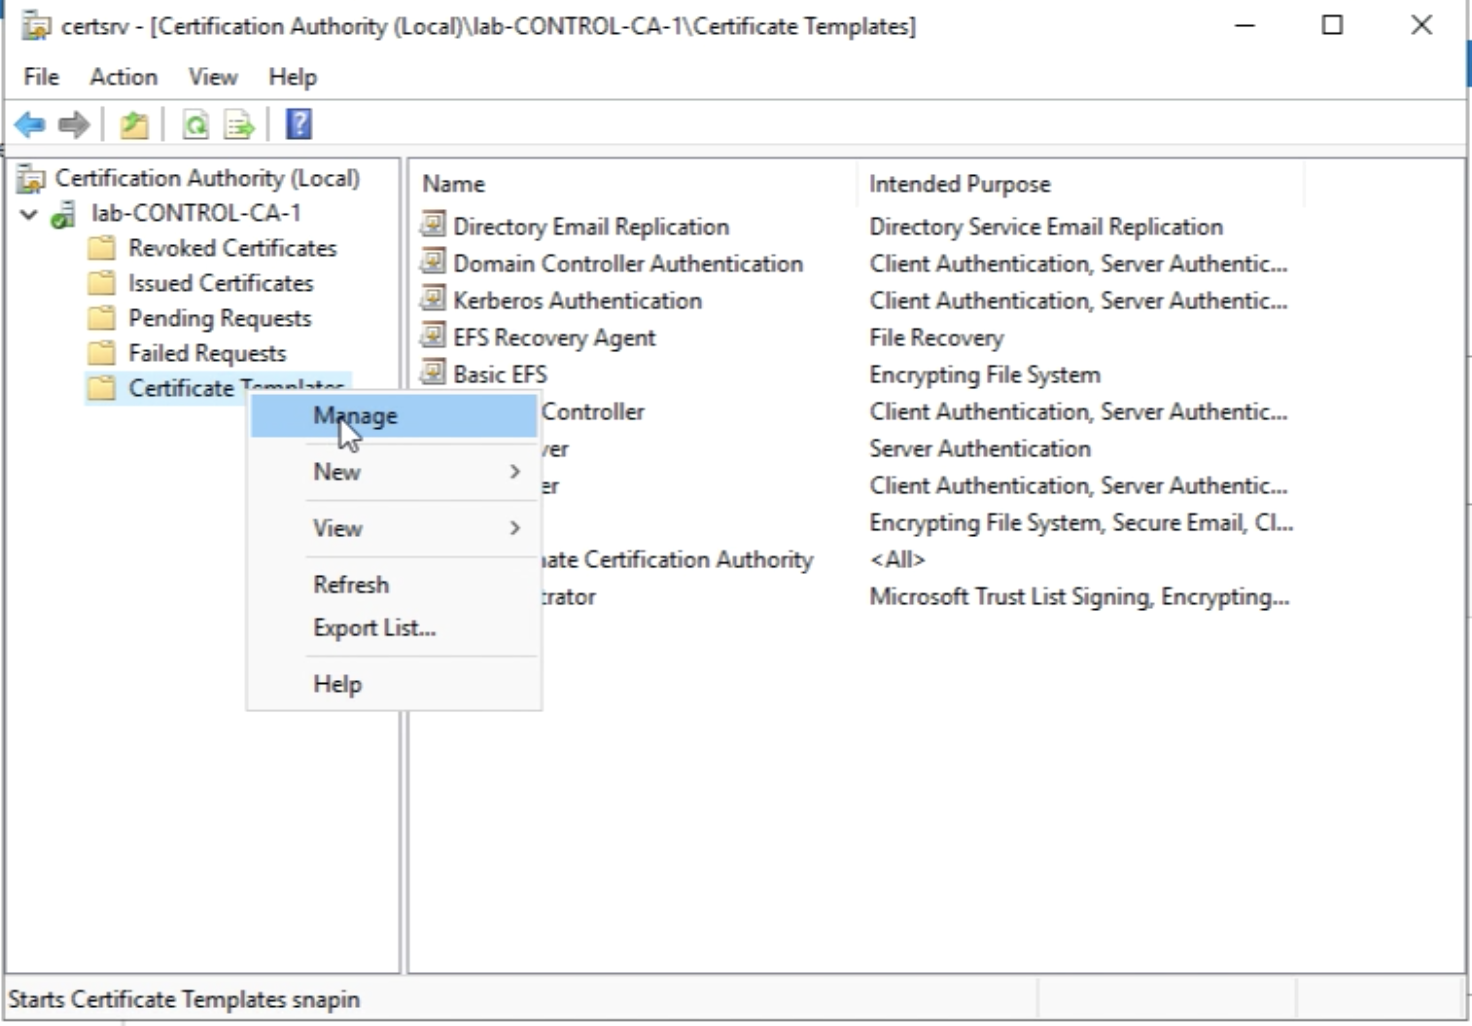1472x1026 pixels.
Task: Click the Back arrow toolbar icon
Action: pyautogui.click(x=30, y=125)
